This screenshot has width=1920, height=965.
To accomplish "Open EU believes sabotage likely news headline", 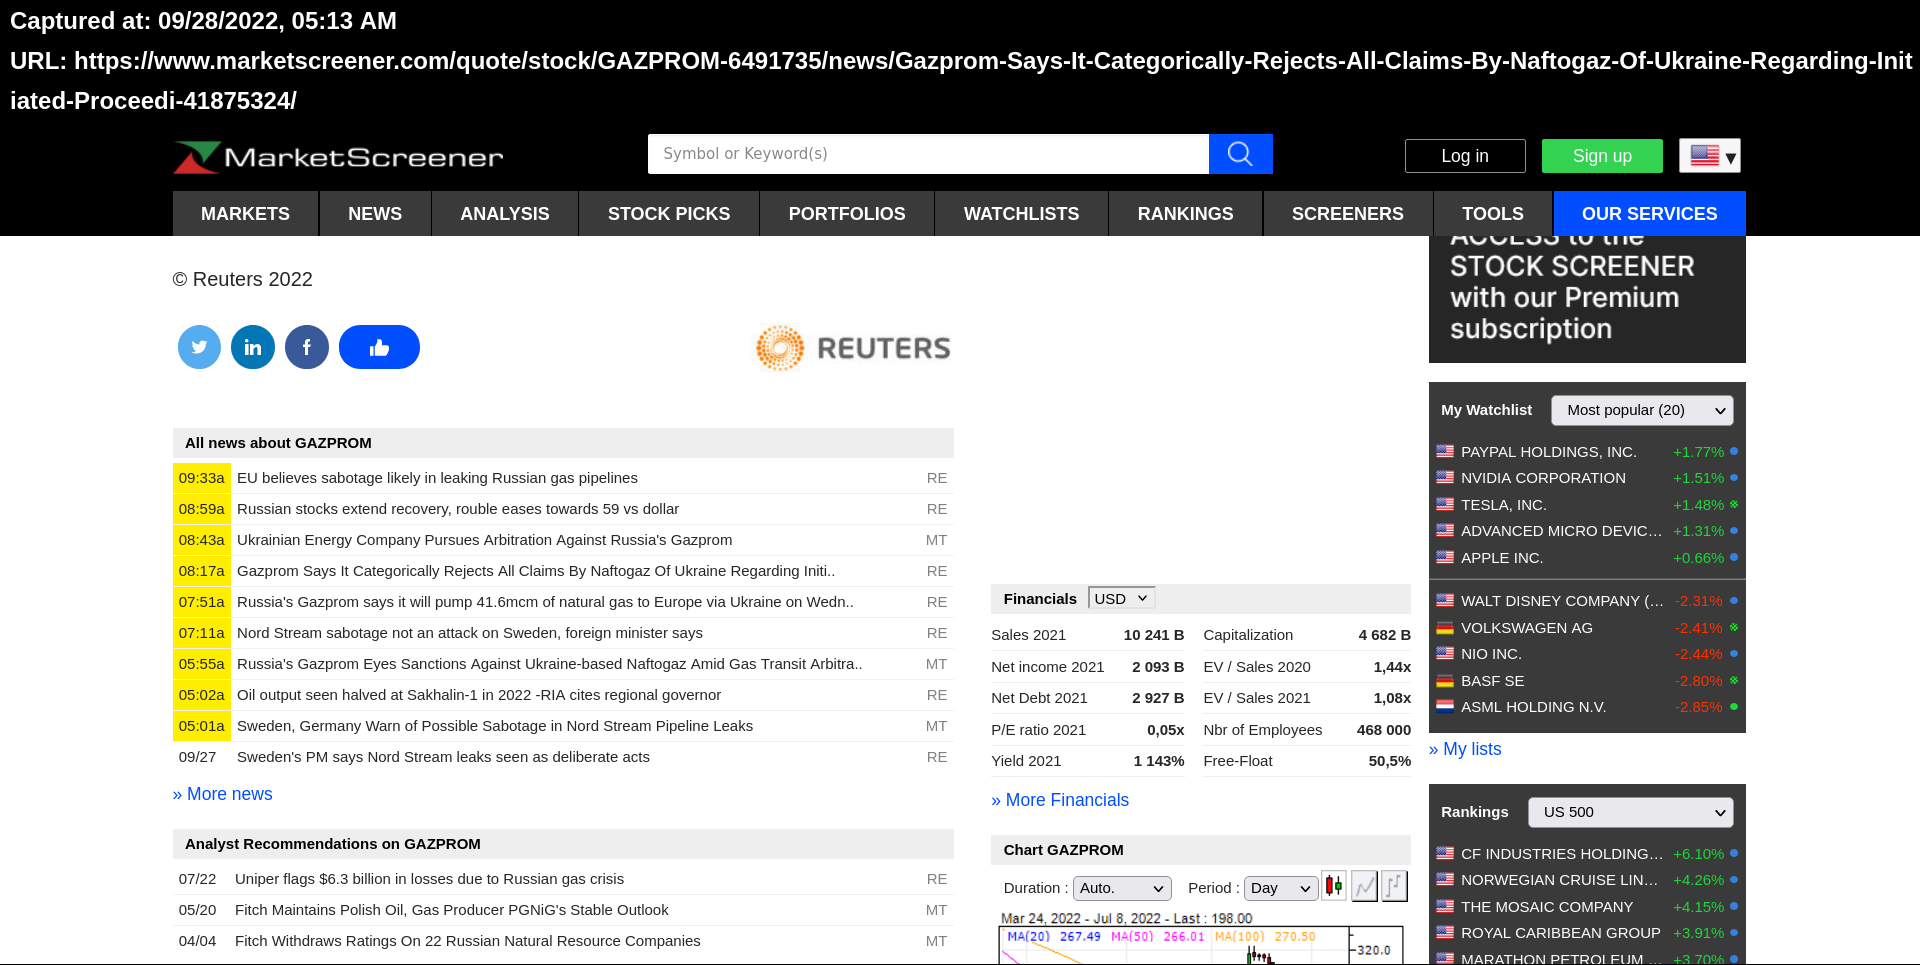I will click(437, 478).
